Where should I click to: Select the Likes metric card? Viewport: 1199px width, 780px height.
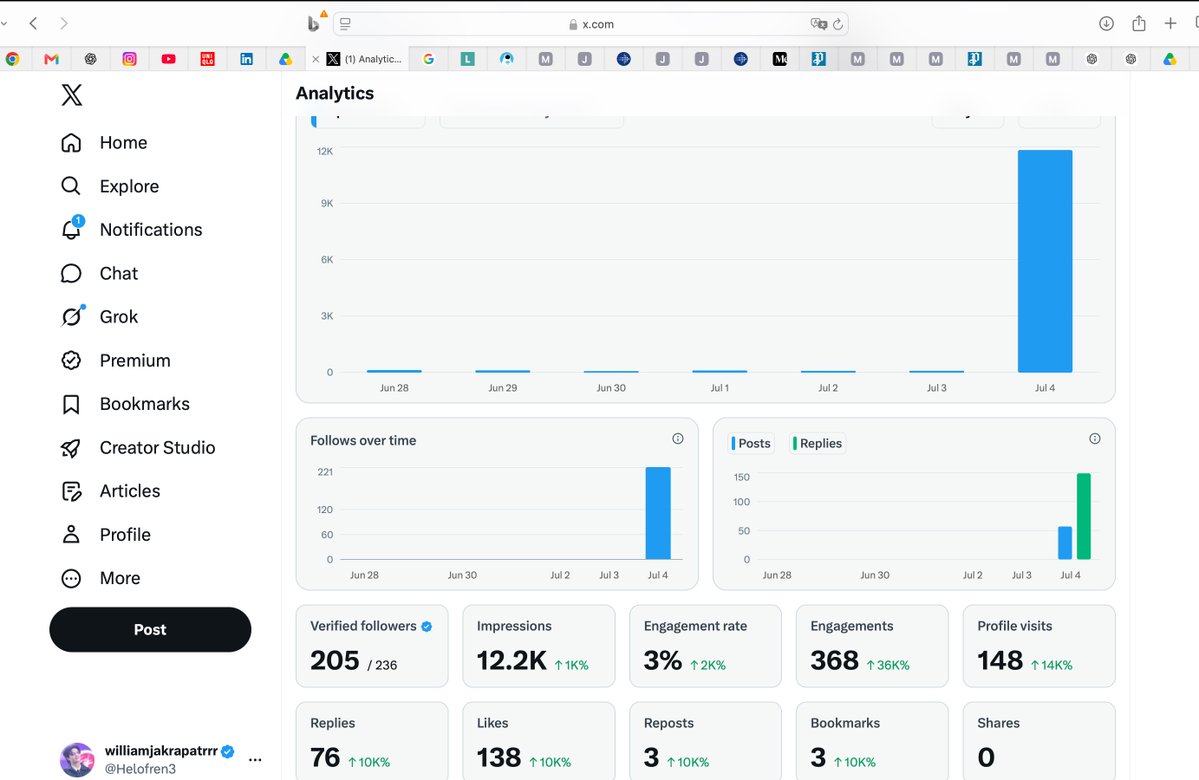pyautogui.click(x=538, y=741)
